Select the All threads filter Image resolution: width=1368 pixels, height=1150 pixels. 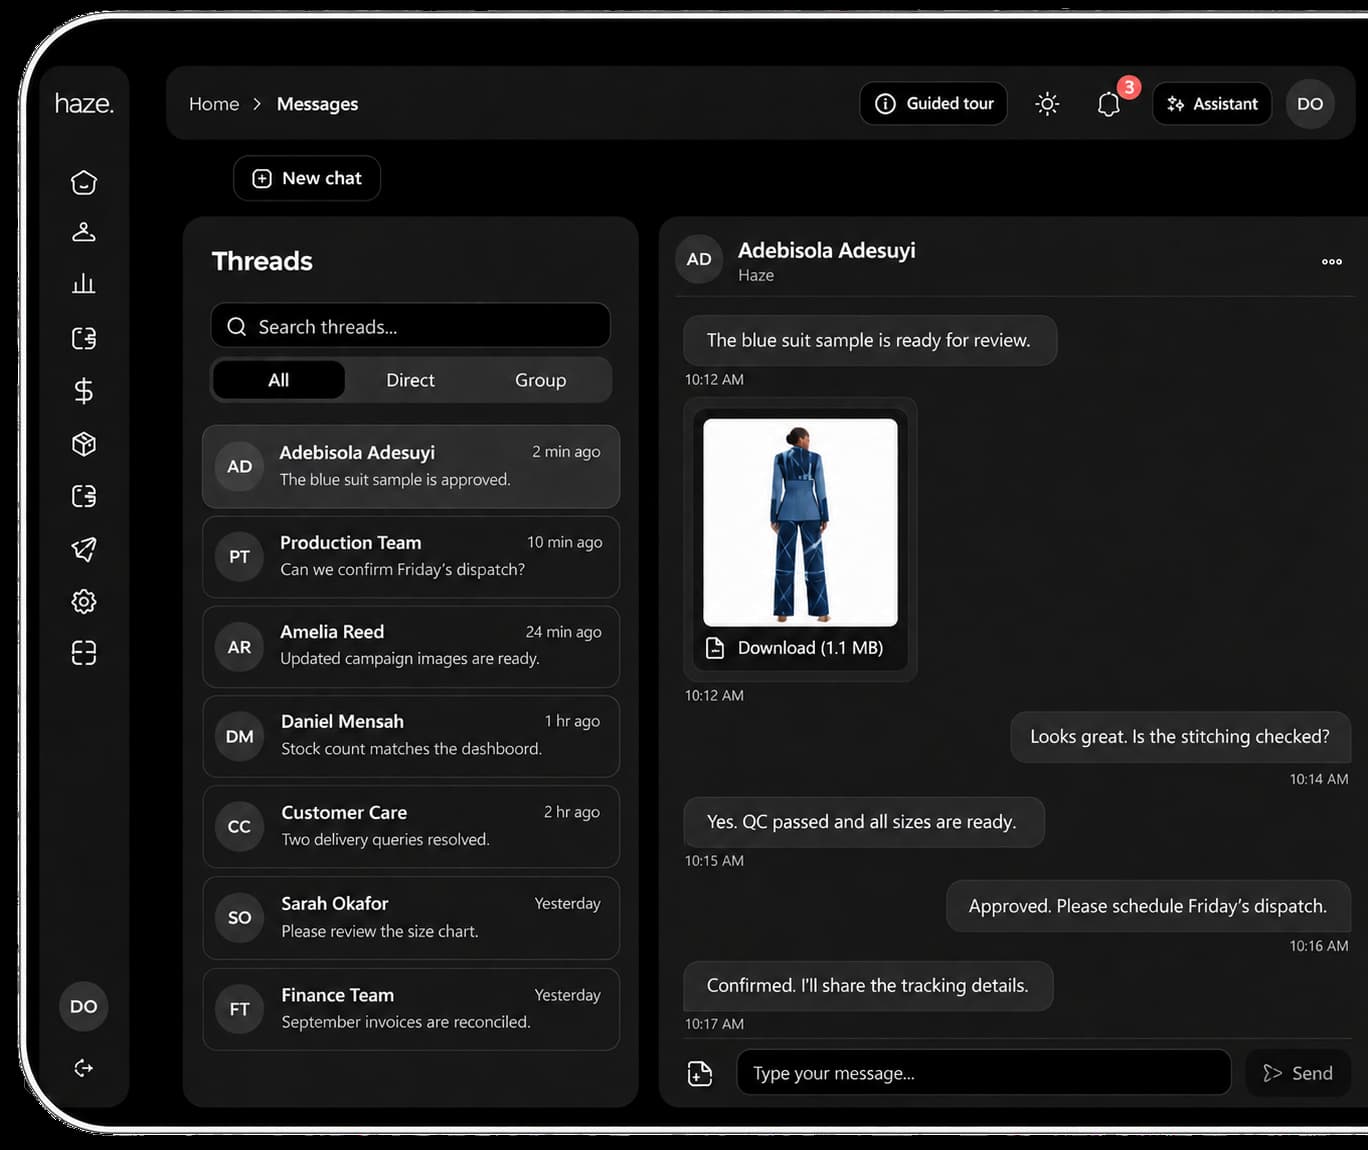pyautogui.click(x=279, y=380)
